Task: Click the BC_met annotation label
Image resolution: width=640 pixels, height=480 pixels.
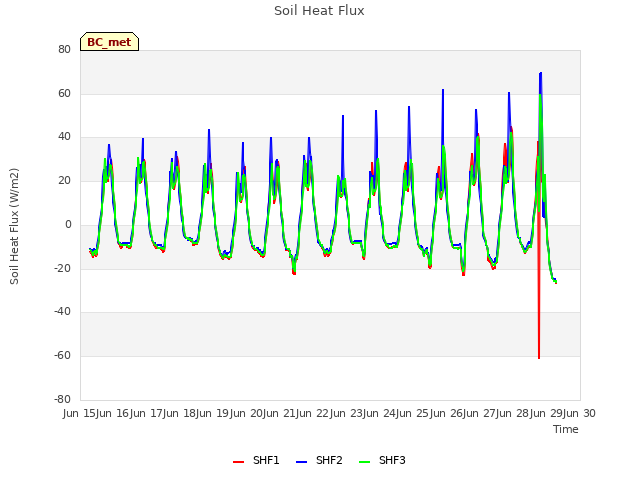Action: pos(109,42)
